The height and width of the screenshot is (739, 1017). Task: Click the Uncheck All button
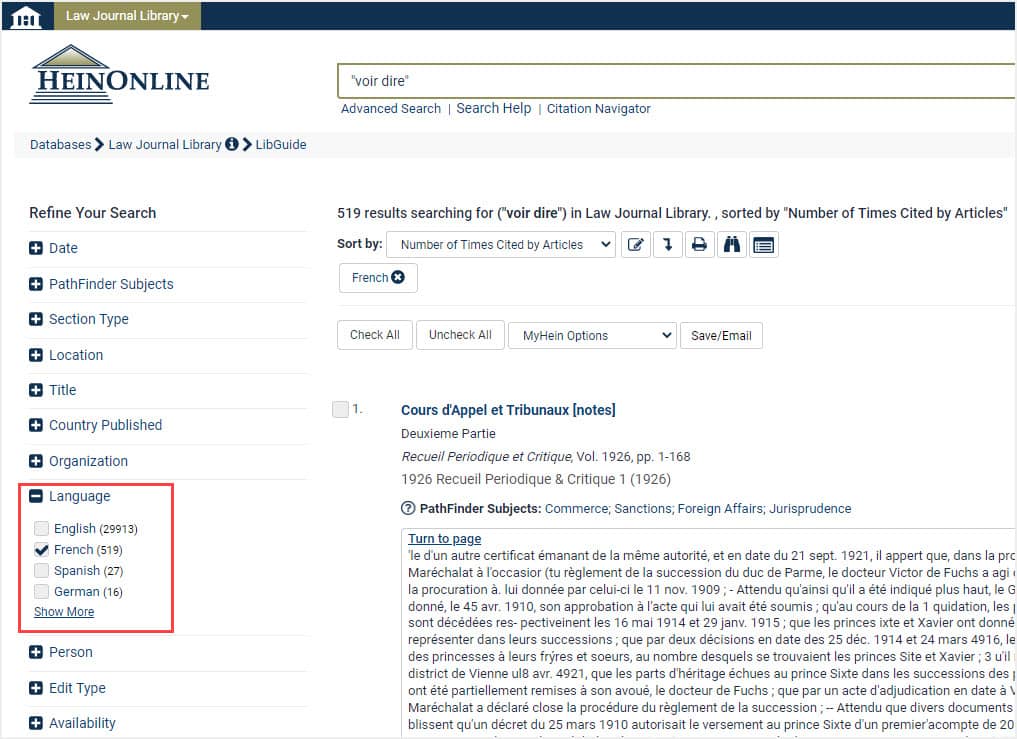[461, 335]
